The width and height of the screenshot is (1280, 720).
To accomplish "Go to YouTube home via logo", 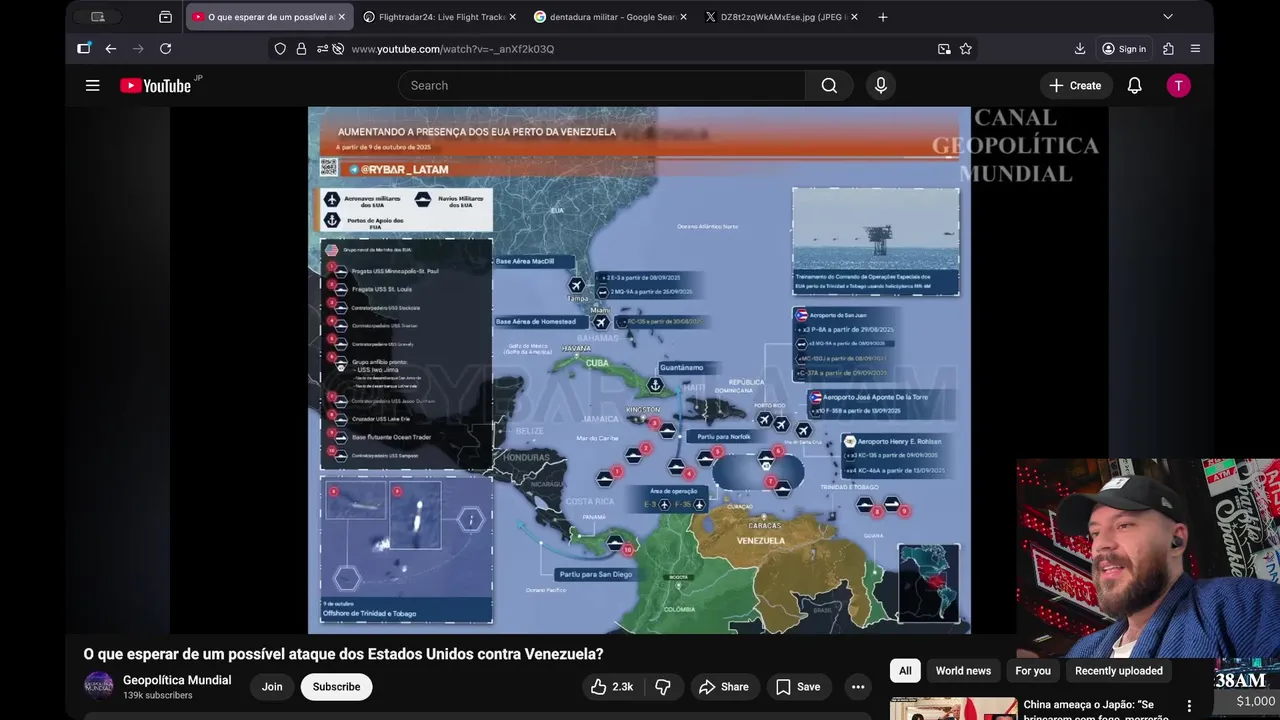I will pos(155,86).
